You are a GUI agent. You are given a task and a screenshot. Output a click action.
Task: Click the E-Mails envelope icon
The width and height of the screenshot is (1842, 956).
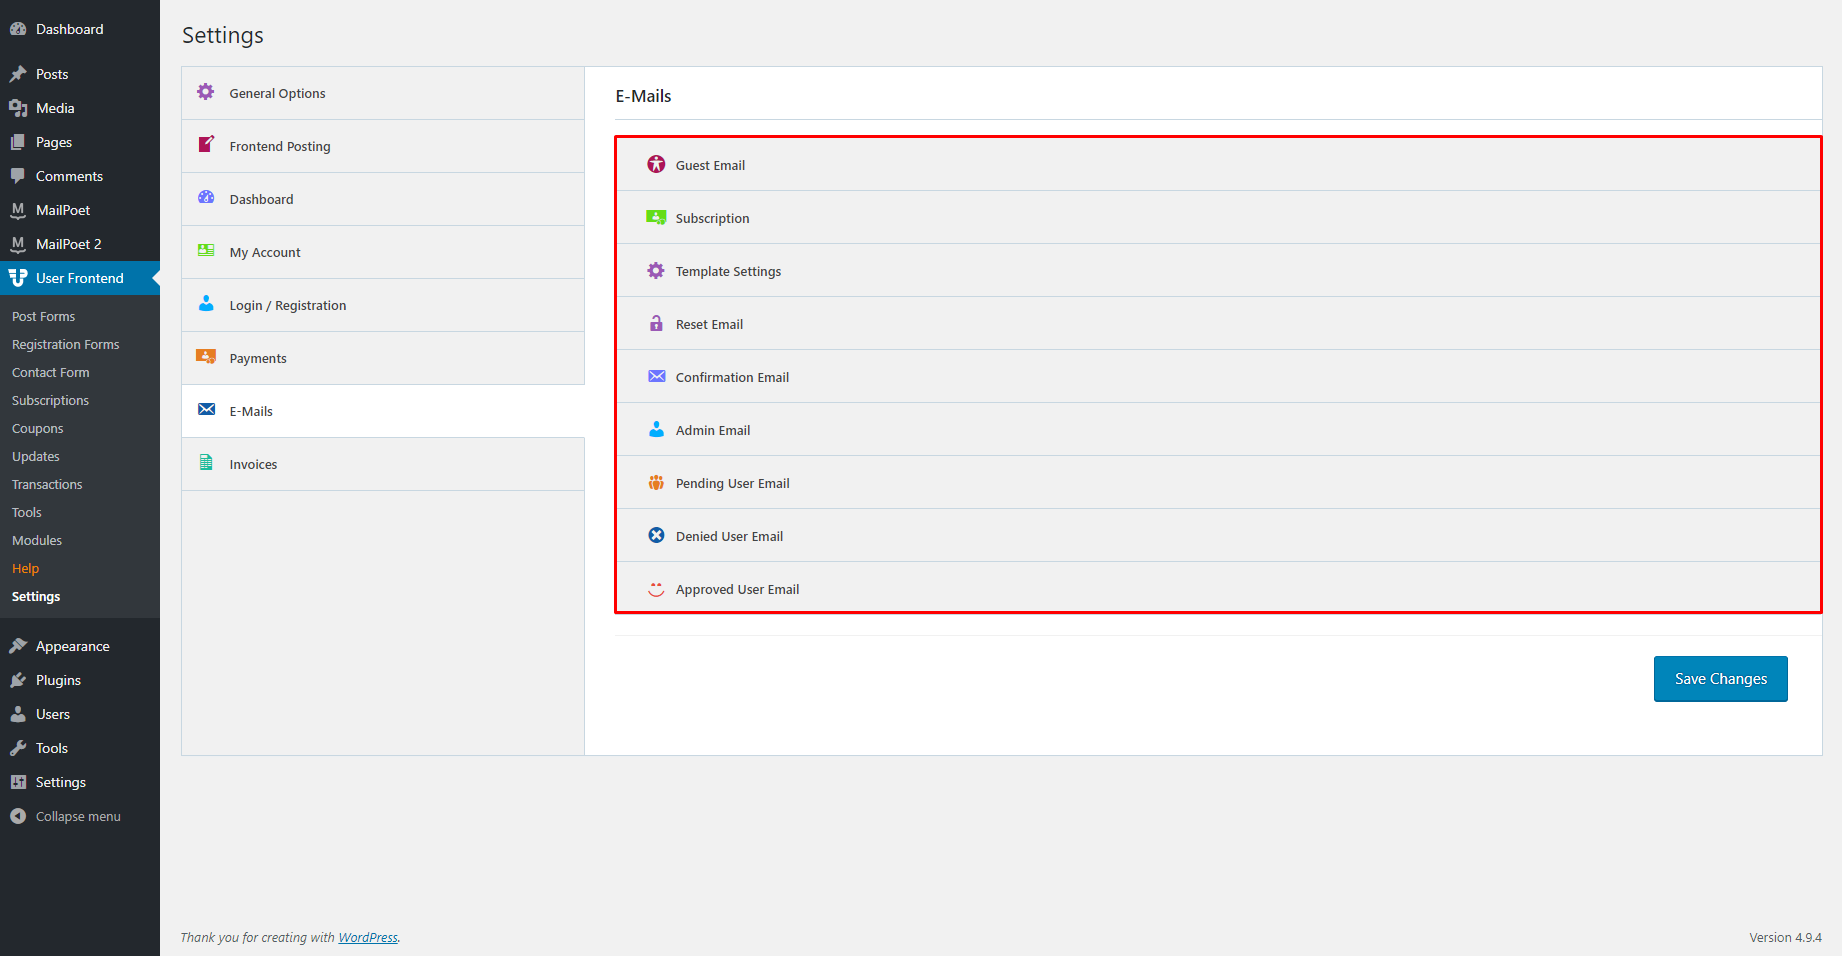tap(206, 409)
